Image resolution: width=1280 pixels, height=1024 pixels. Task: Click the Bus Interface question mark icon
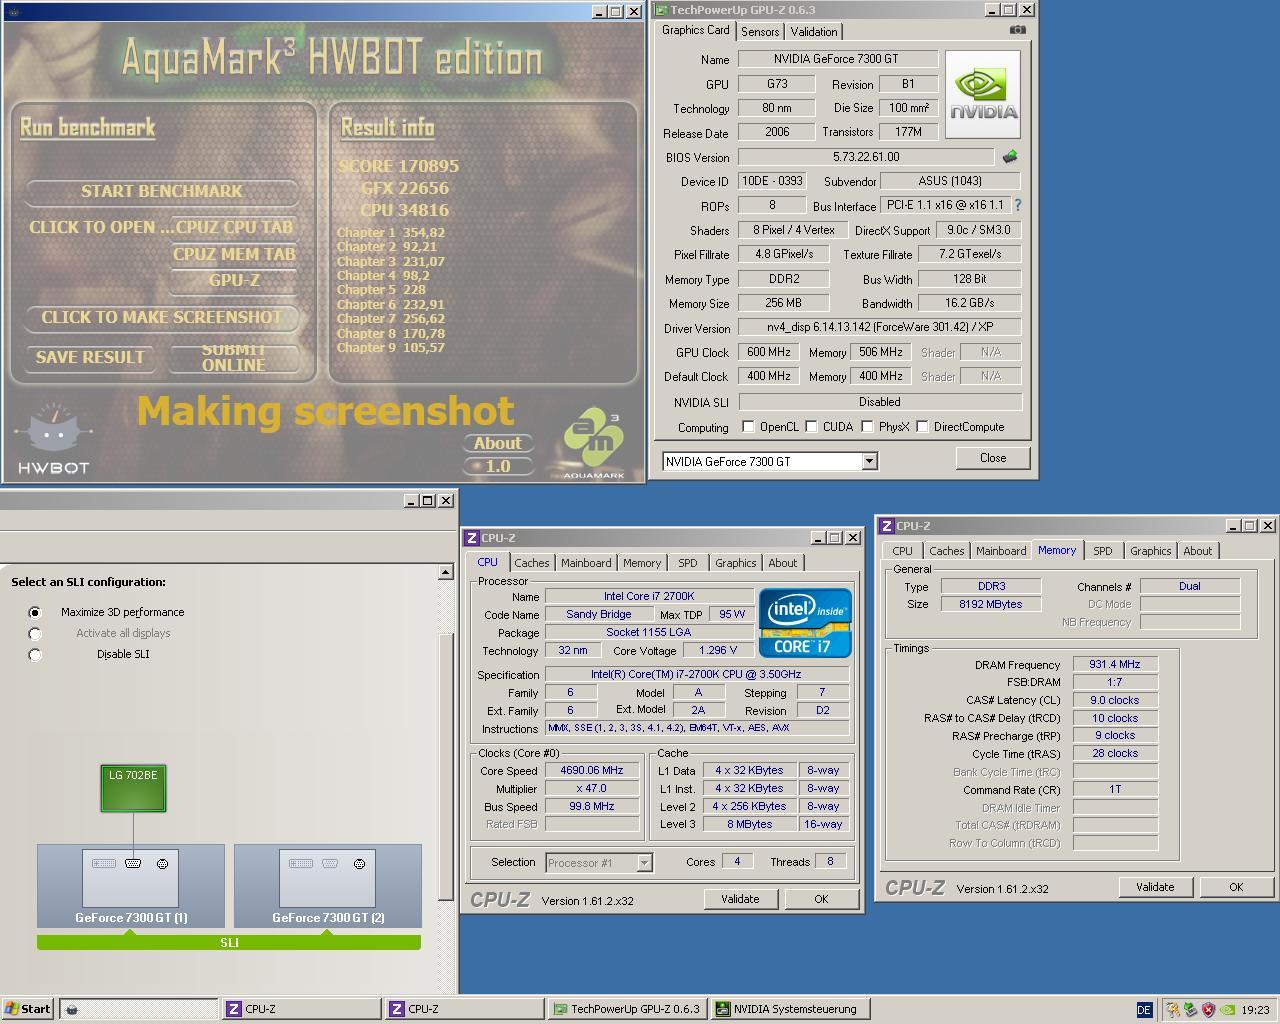[1018, 205]
